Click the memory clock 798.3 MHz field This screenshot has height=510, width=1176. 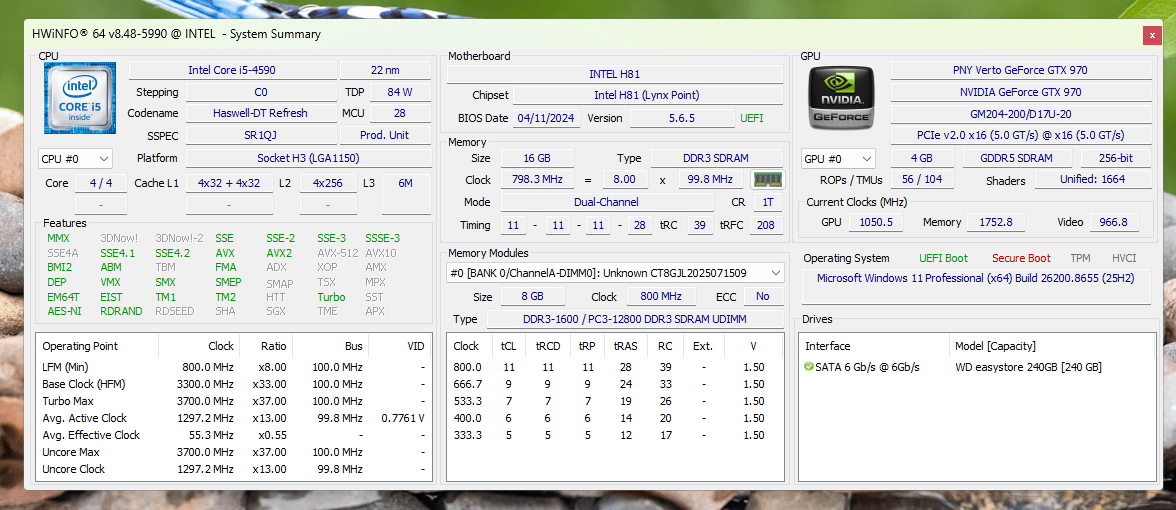pyautogui.click(x=537, y=179)
